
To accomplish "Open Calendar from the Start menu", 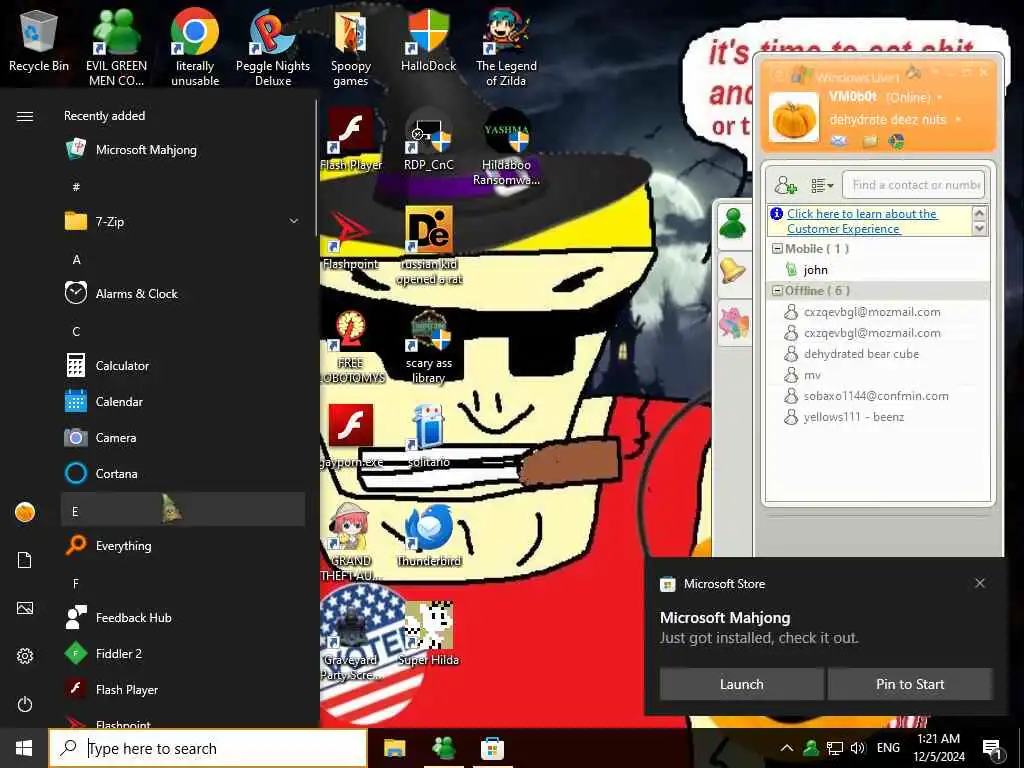I will coord(183,402).
